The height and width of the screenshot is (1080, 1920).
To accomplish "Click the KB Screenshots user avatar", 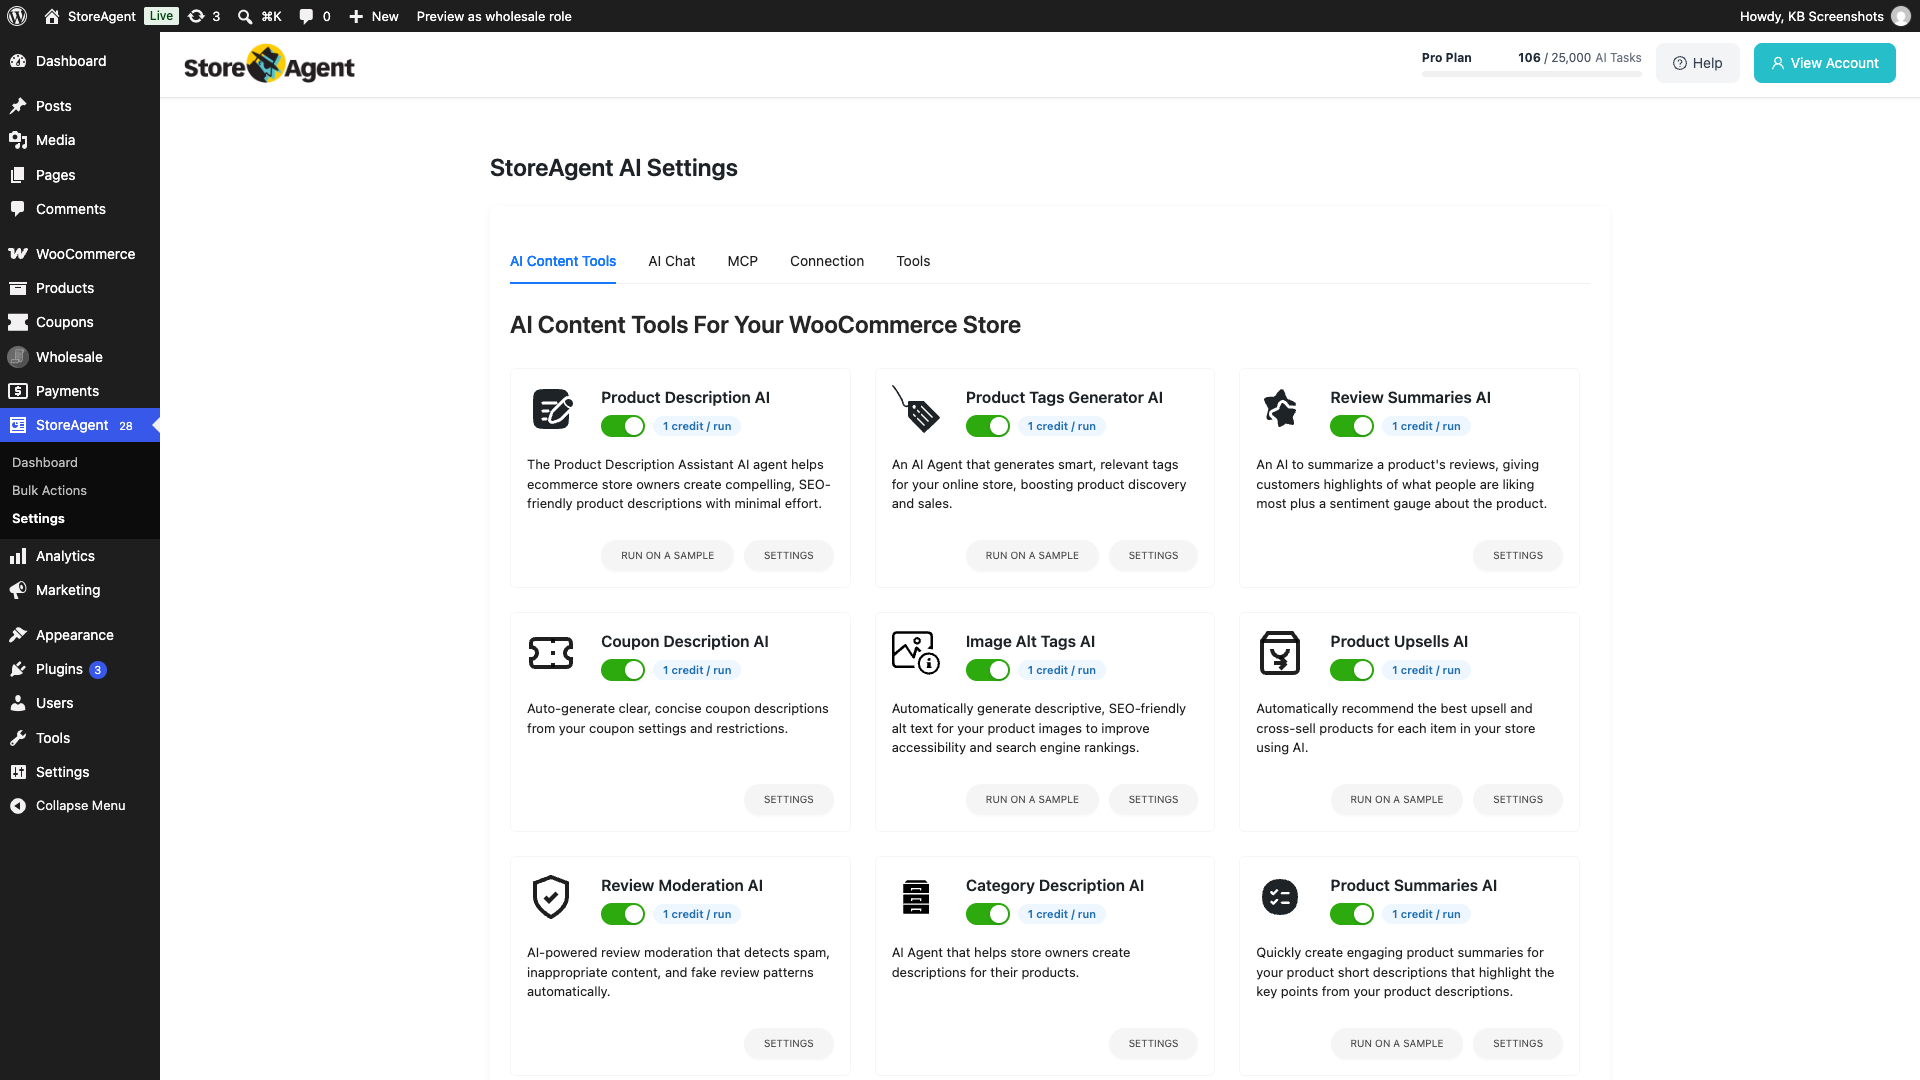I will pos(1901,16).
